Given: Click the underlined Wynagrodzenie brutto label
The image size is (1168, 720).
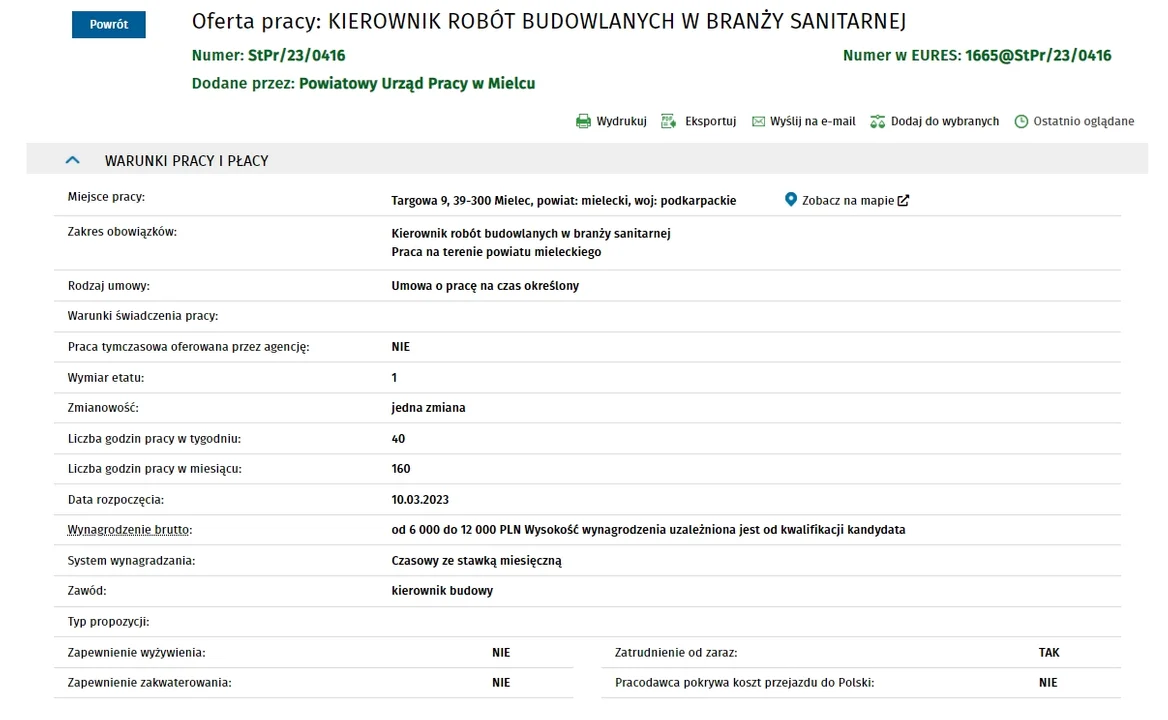Looking at the screenshot, I should pyautogui.click(x=129, y=530).
